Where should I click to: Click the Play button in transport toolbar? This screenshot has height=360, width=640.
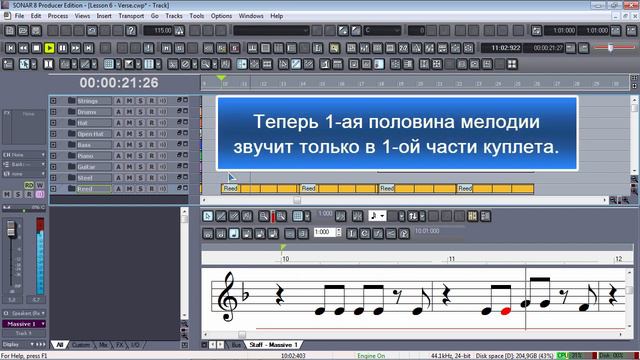click(x=49, y=48)
